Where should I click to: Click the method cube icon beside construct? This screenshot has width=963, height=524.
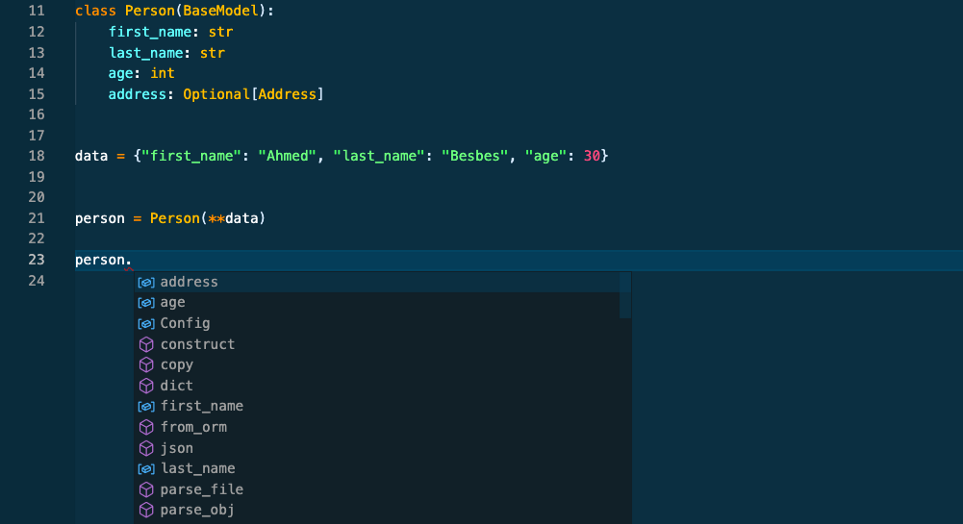click(x=146, y=344)
